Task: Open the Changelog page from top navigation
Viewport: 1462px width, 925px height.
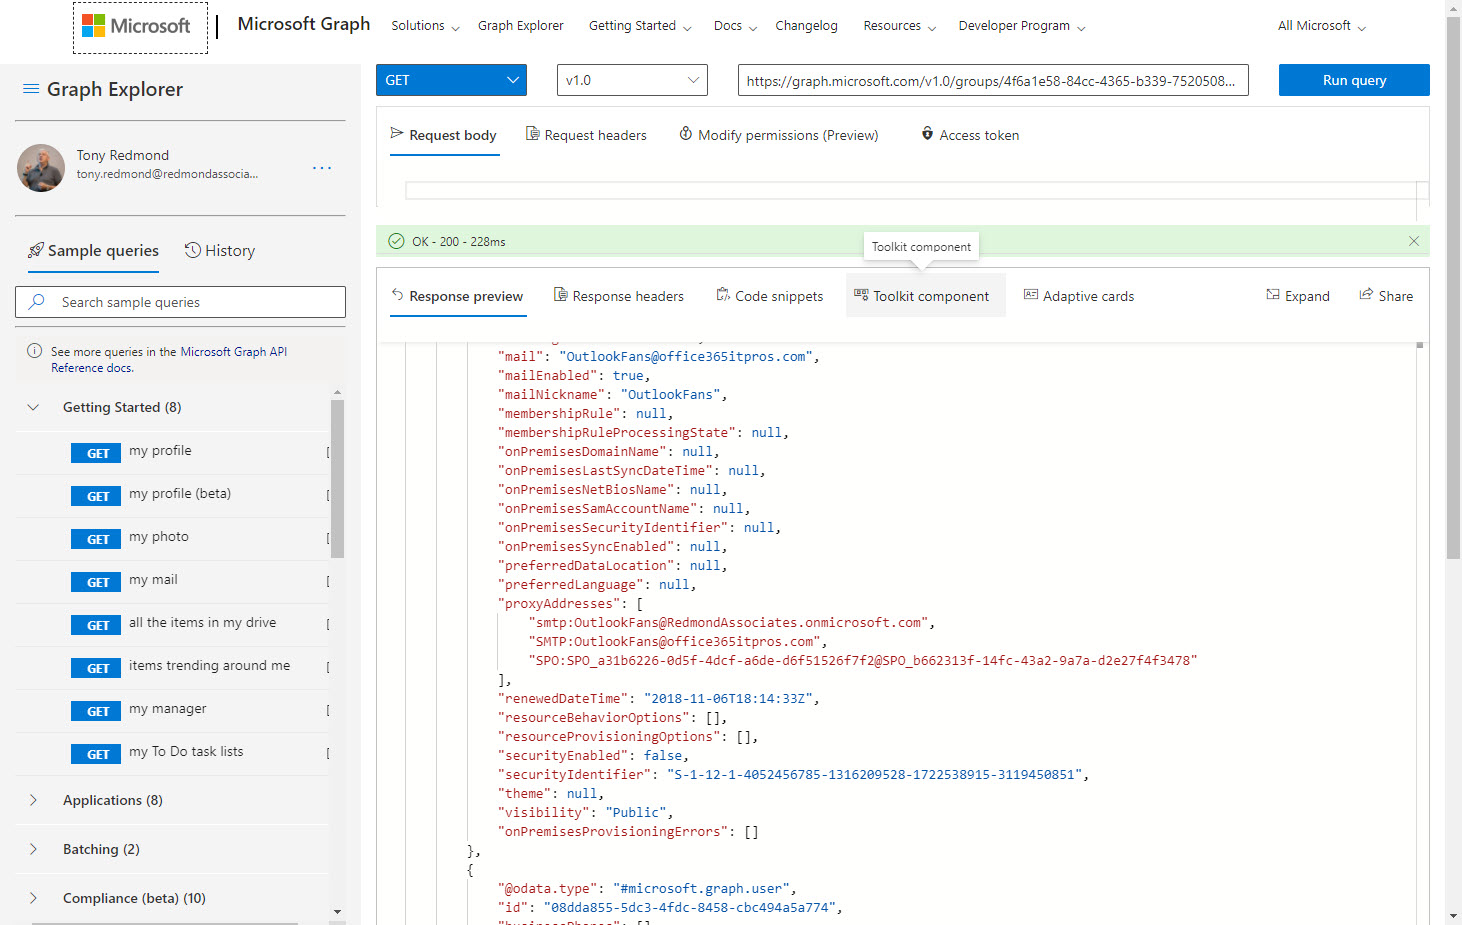Action: tap(806, 25)
